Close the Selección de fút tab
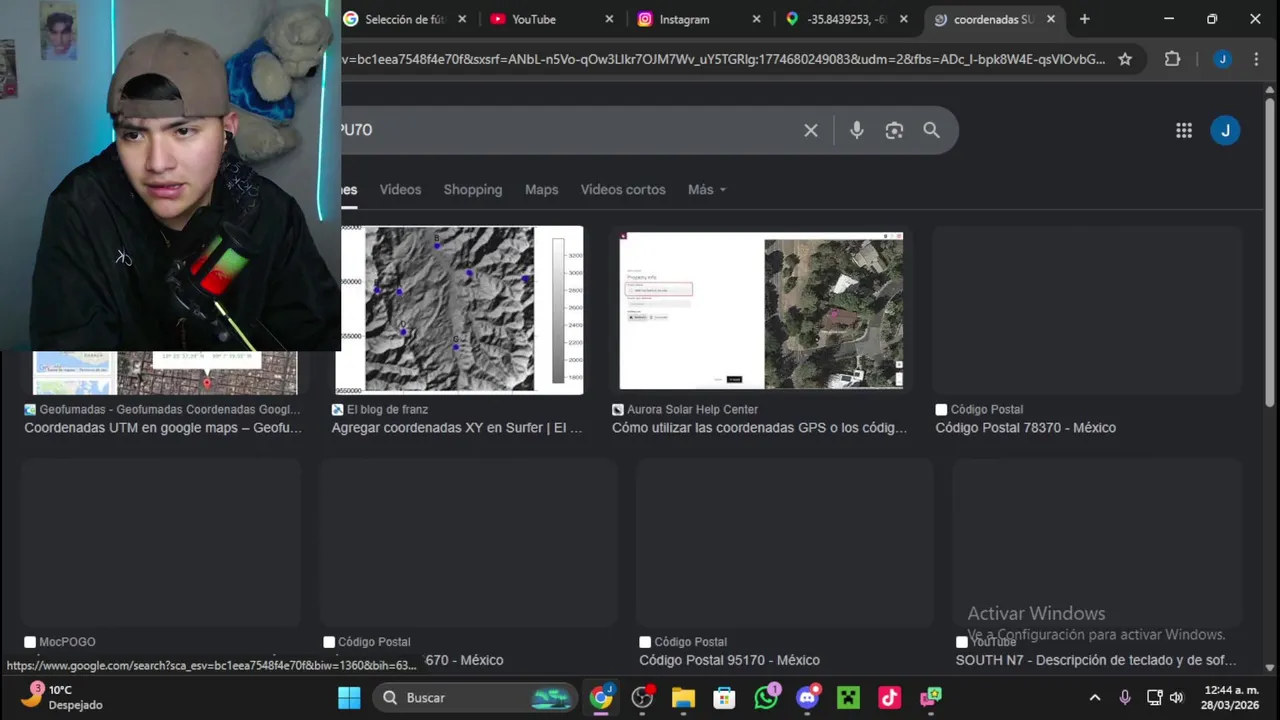The width and height of the screenshot is (1280, 720). pos(462,19)
